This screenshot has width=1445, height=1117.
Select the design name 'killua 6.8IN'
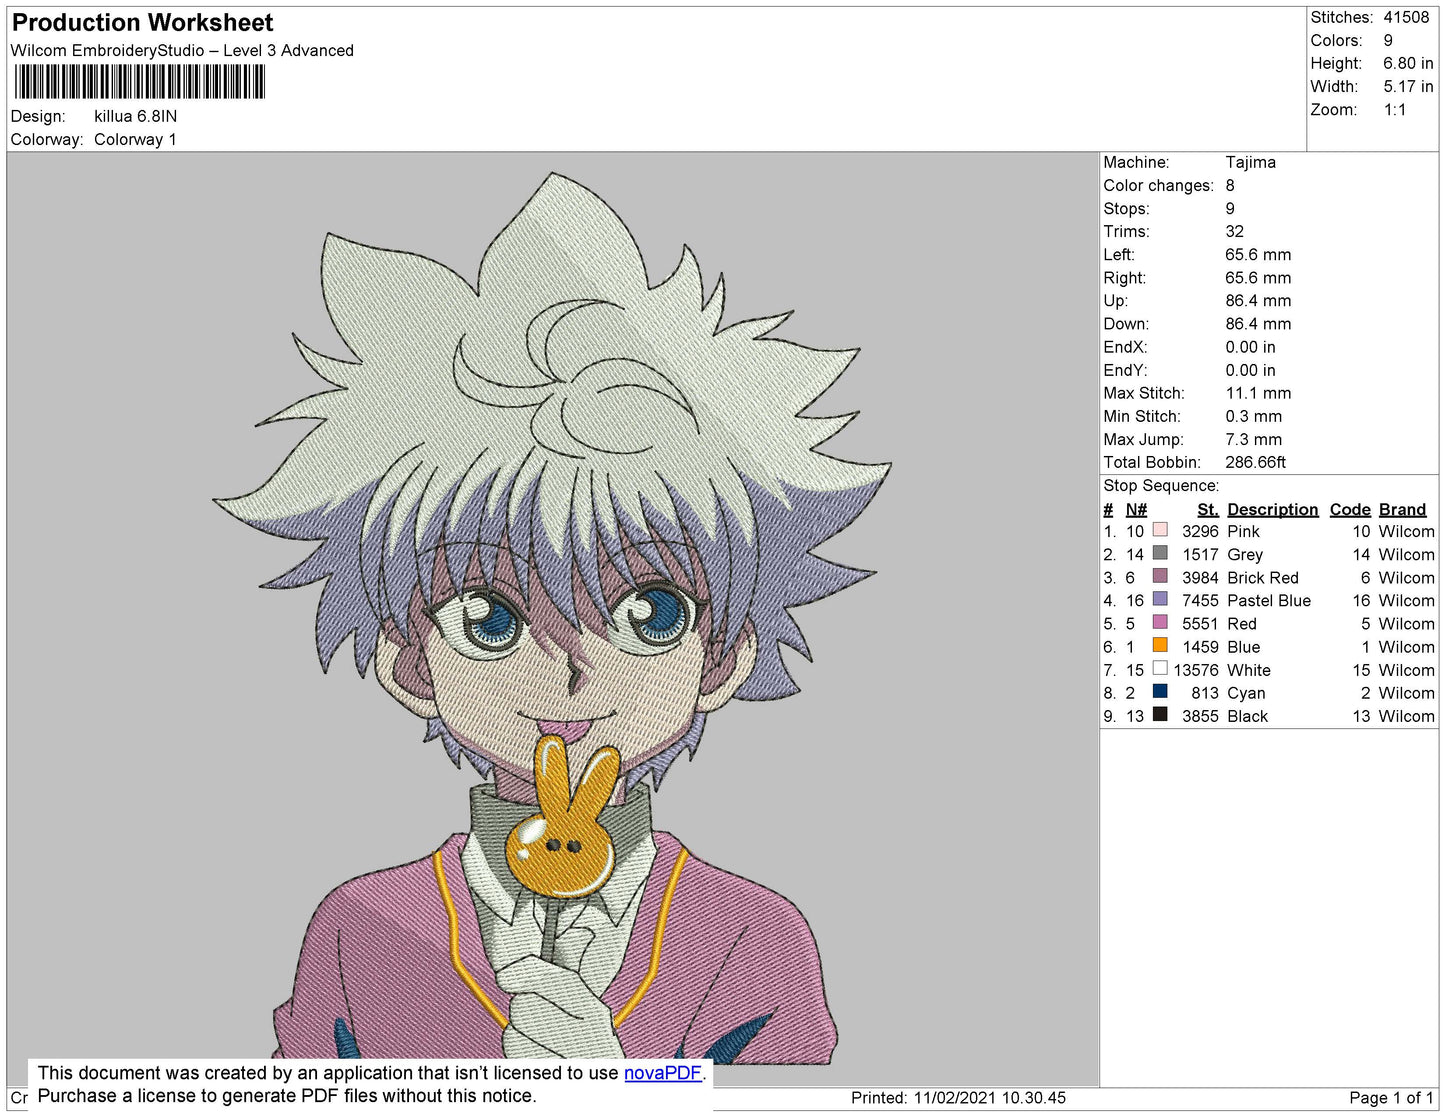click(135, 116)
